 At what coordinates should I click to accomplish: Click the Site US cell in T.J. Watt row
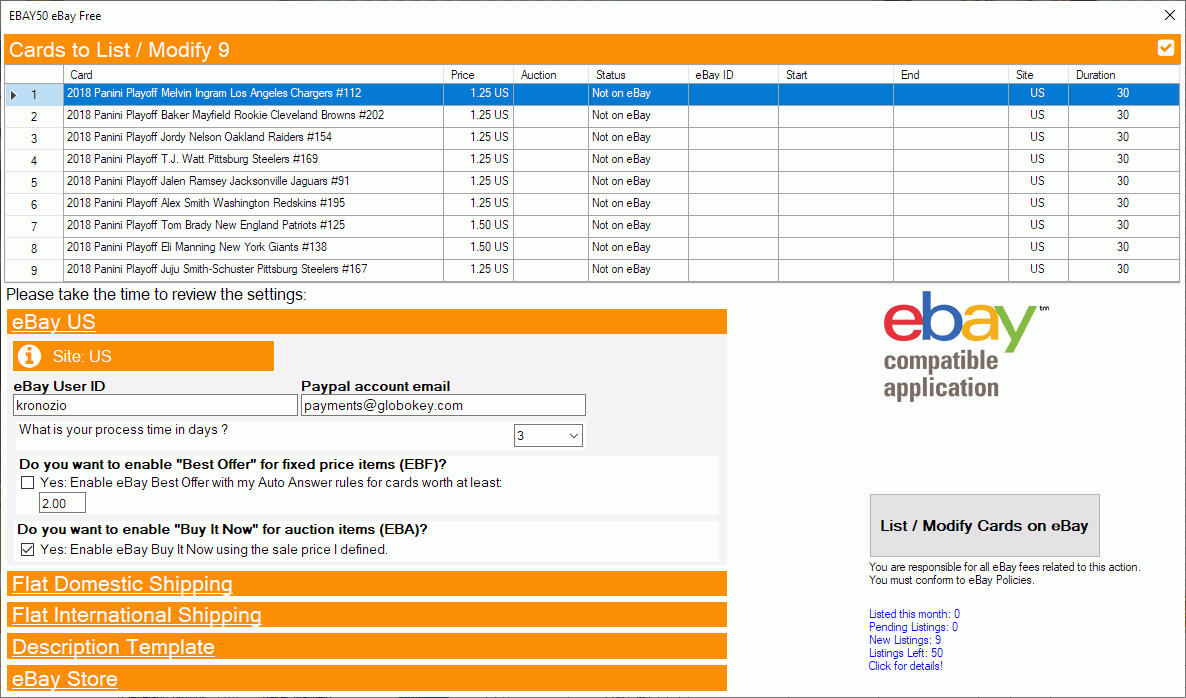pyautogui.click(x=1038, y=159)
